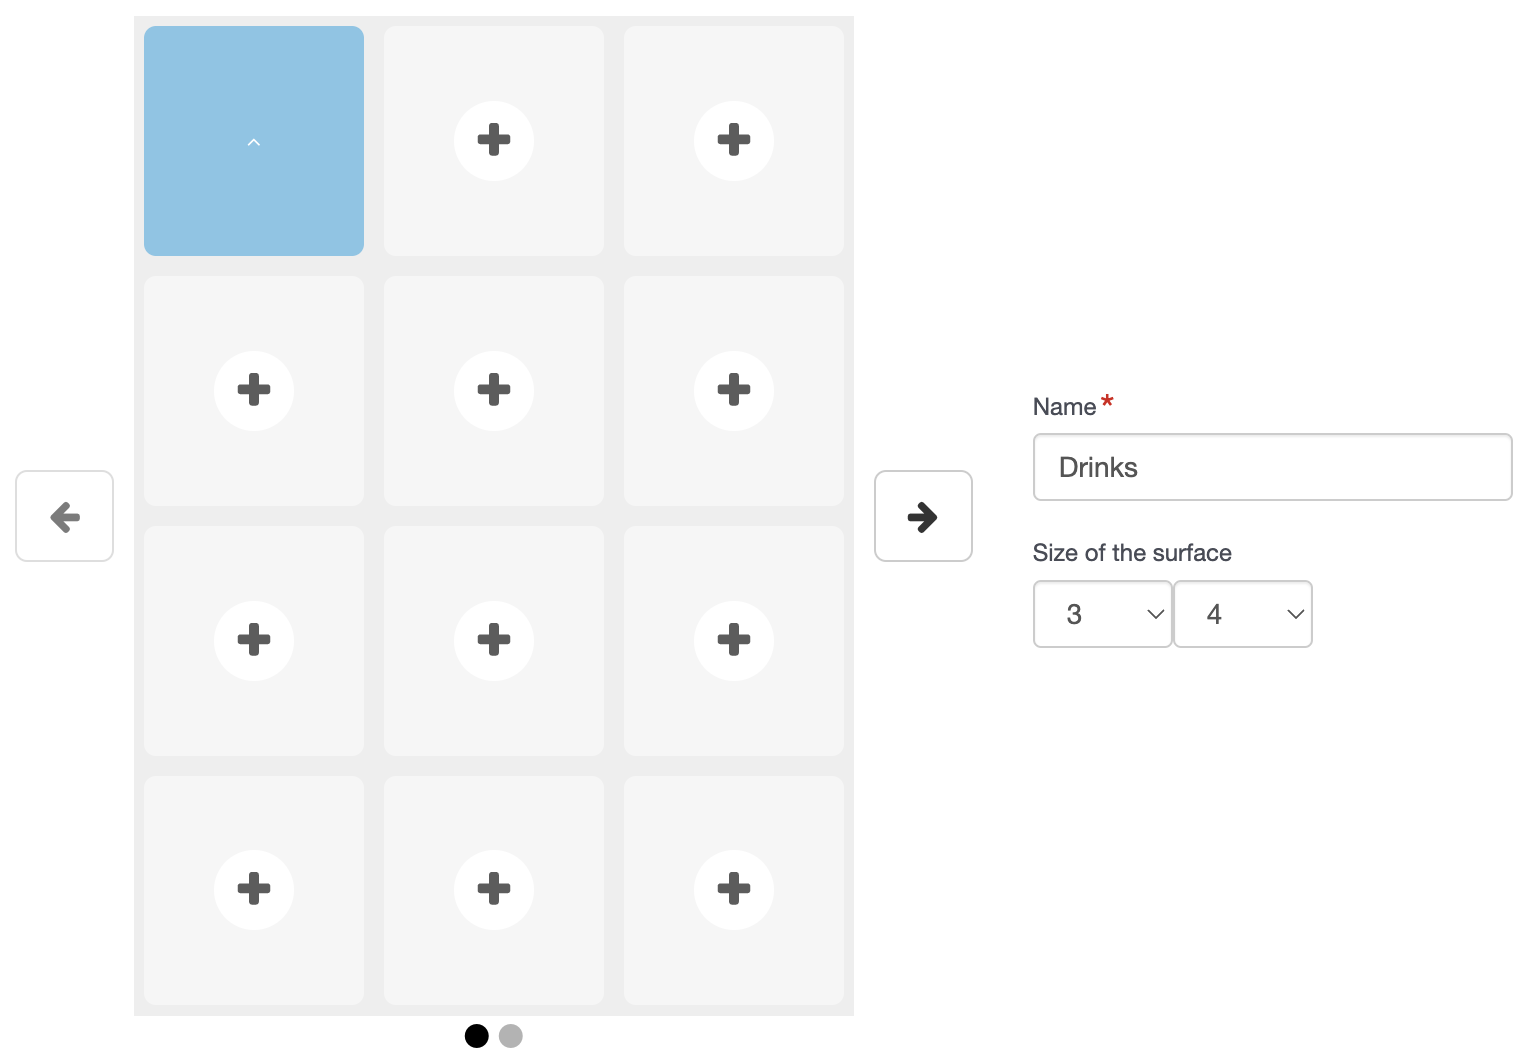Click the plus icon in third row, middle tile
This screenshot has width=1534, height=1062.
(x=494, y=640)
